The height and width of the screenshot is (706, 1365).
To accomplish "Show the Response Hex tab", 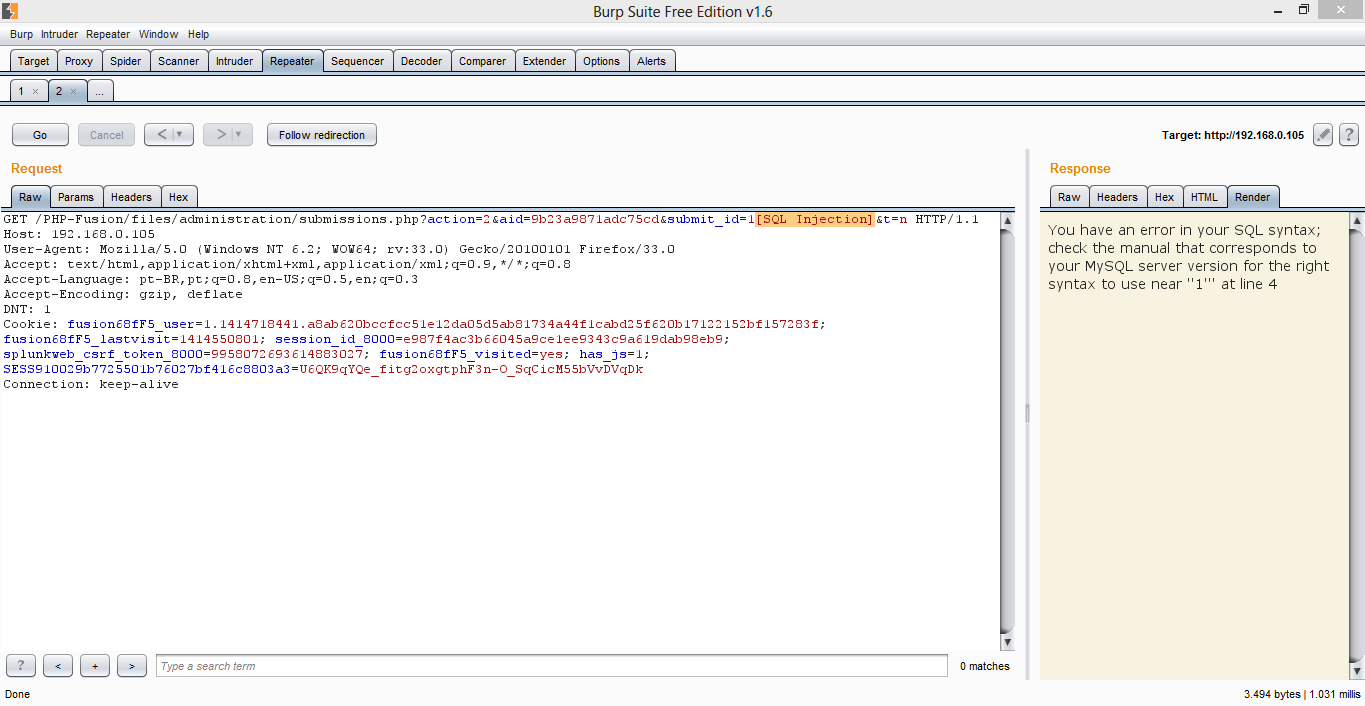I will coord(1165,197).
